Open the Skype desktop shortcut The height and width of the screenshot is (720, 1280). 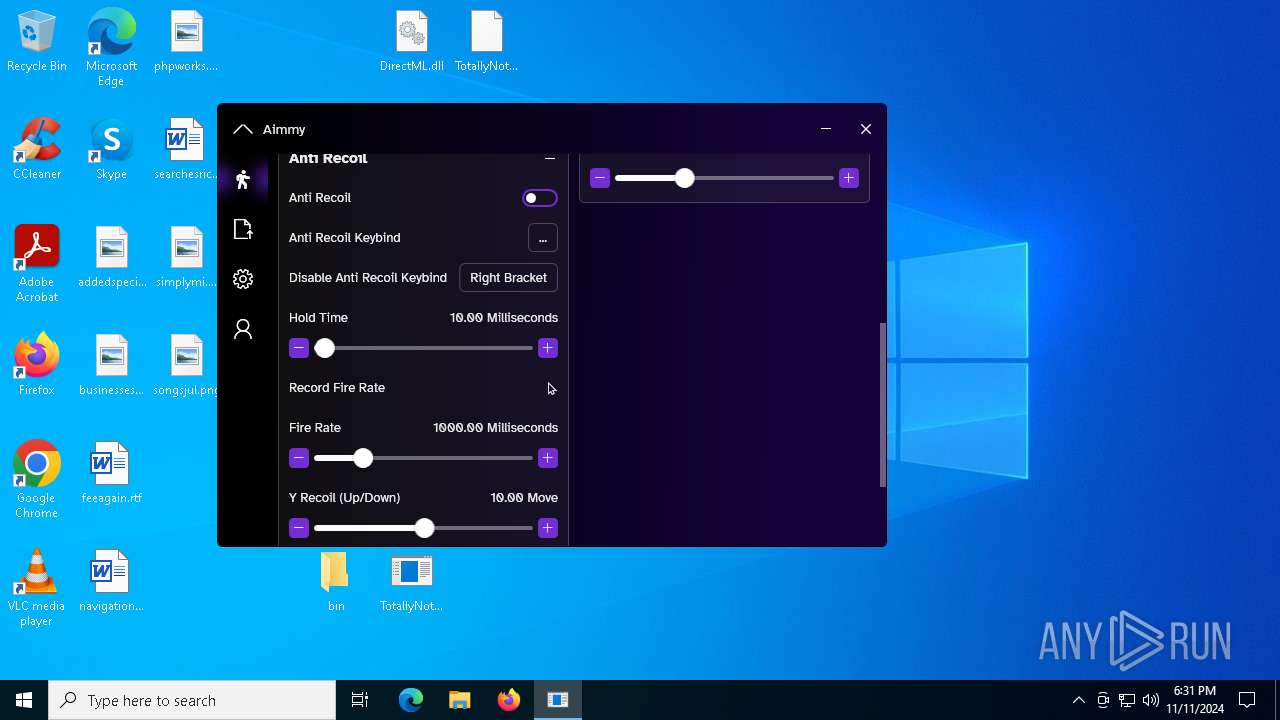point(111,149)
